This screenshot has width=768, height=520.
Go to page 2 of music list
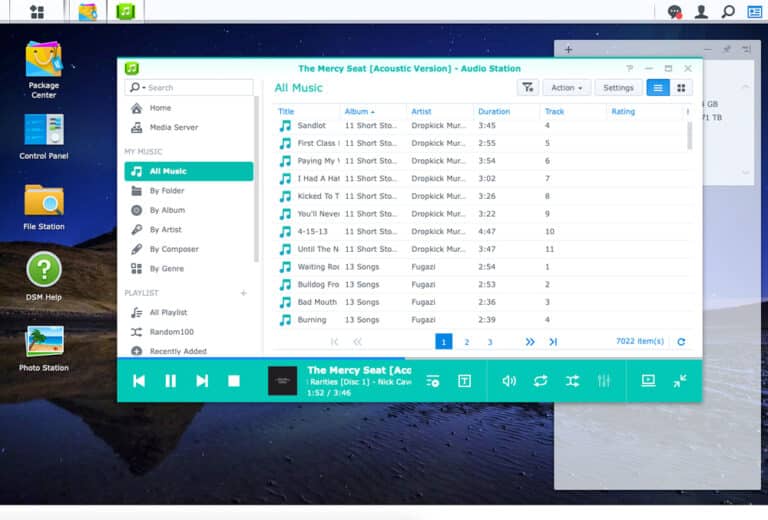[x=466, y=342]
